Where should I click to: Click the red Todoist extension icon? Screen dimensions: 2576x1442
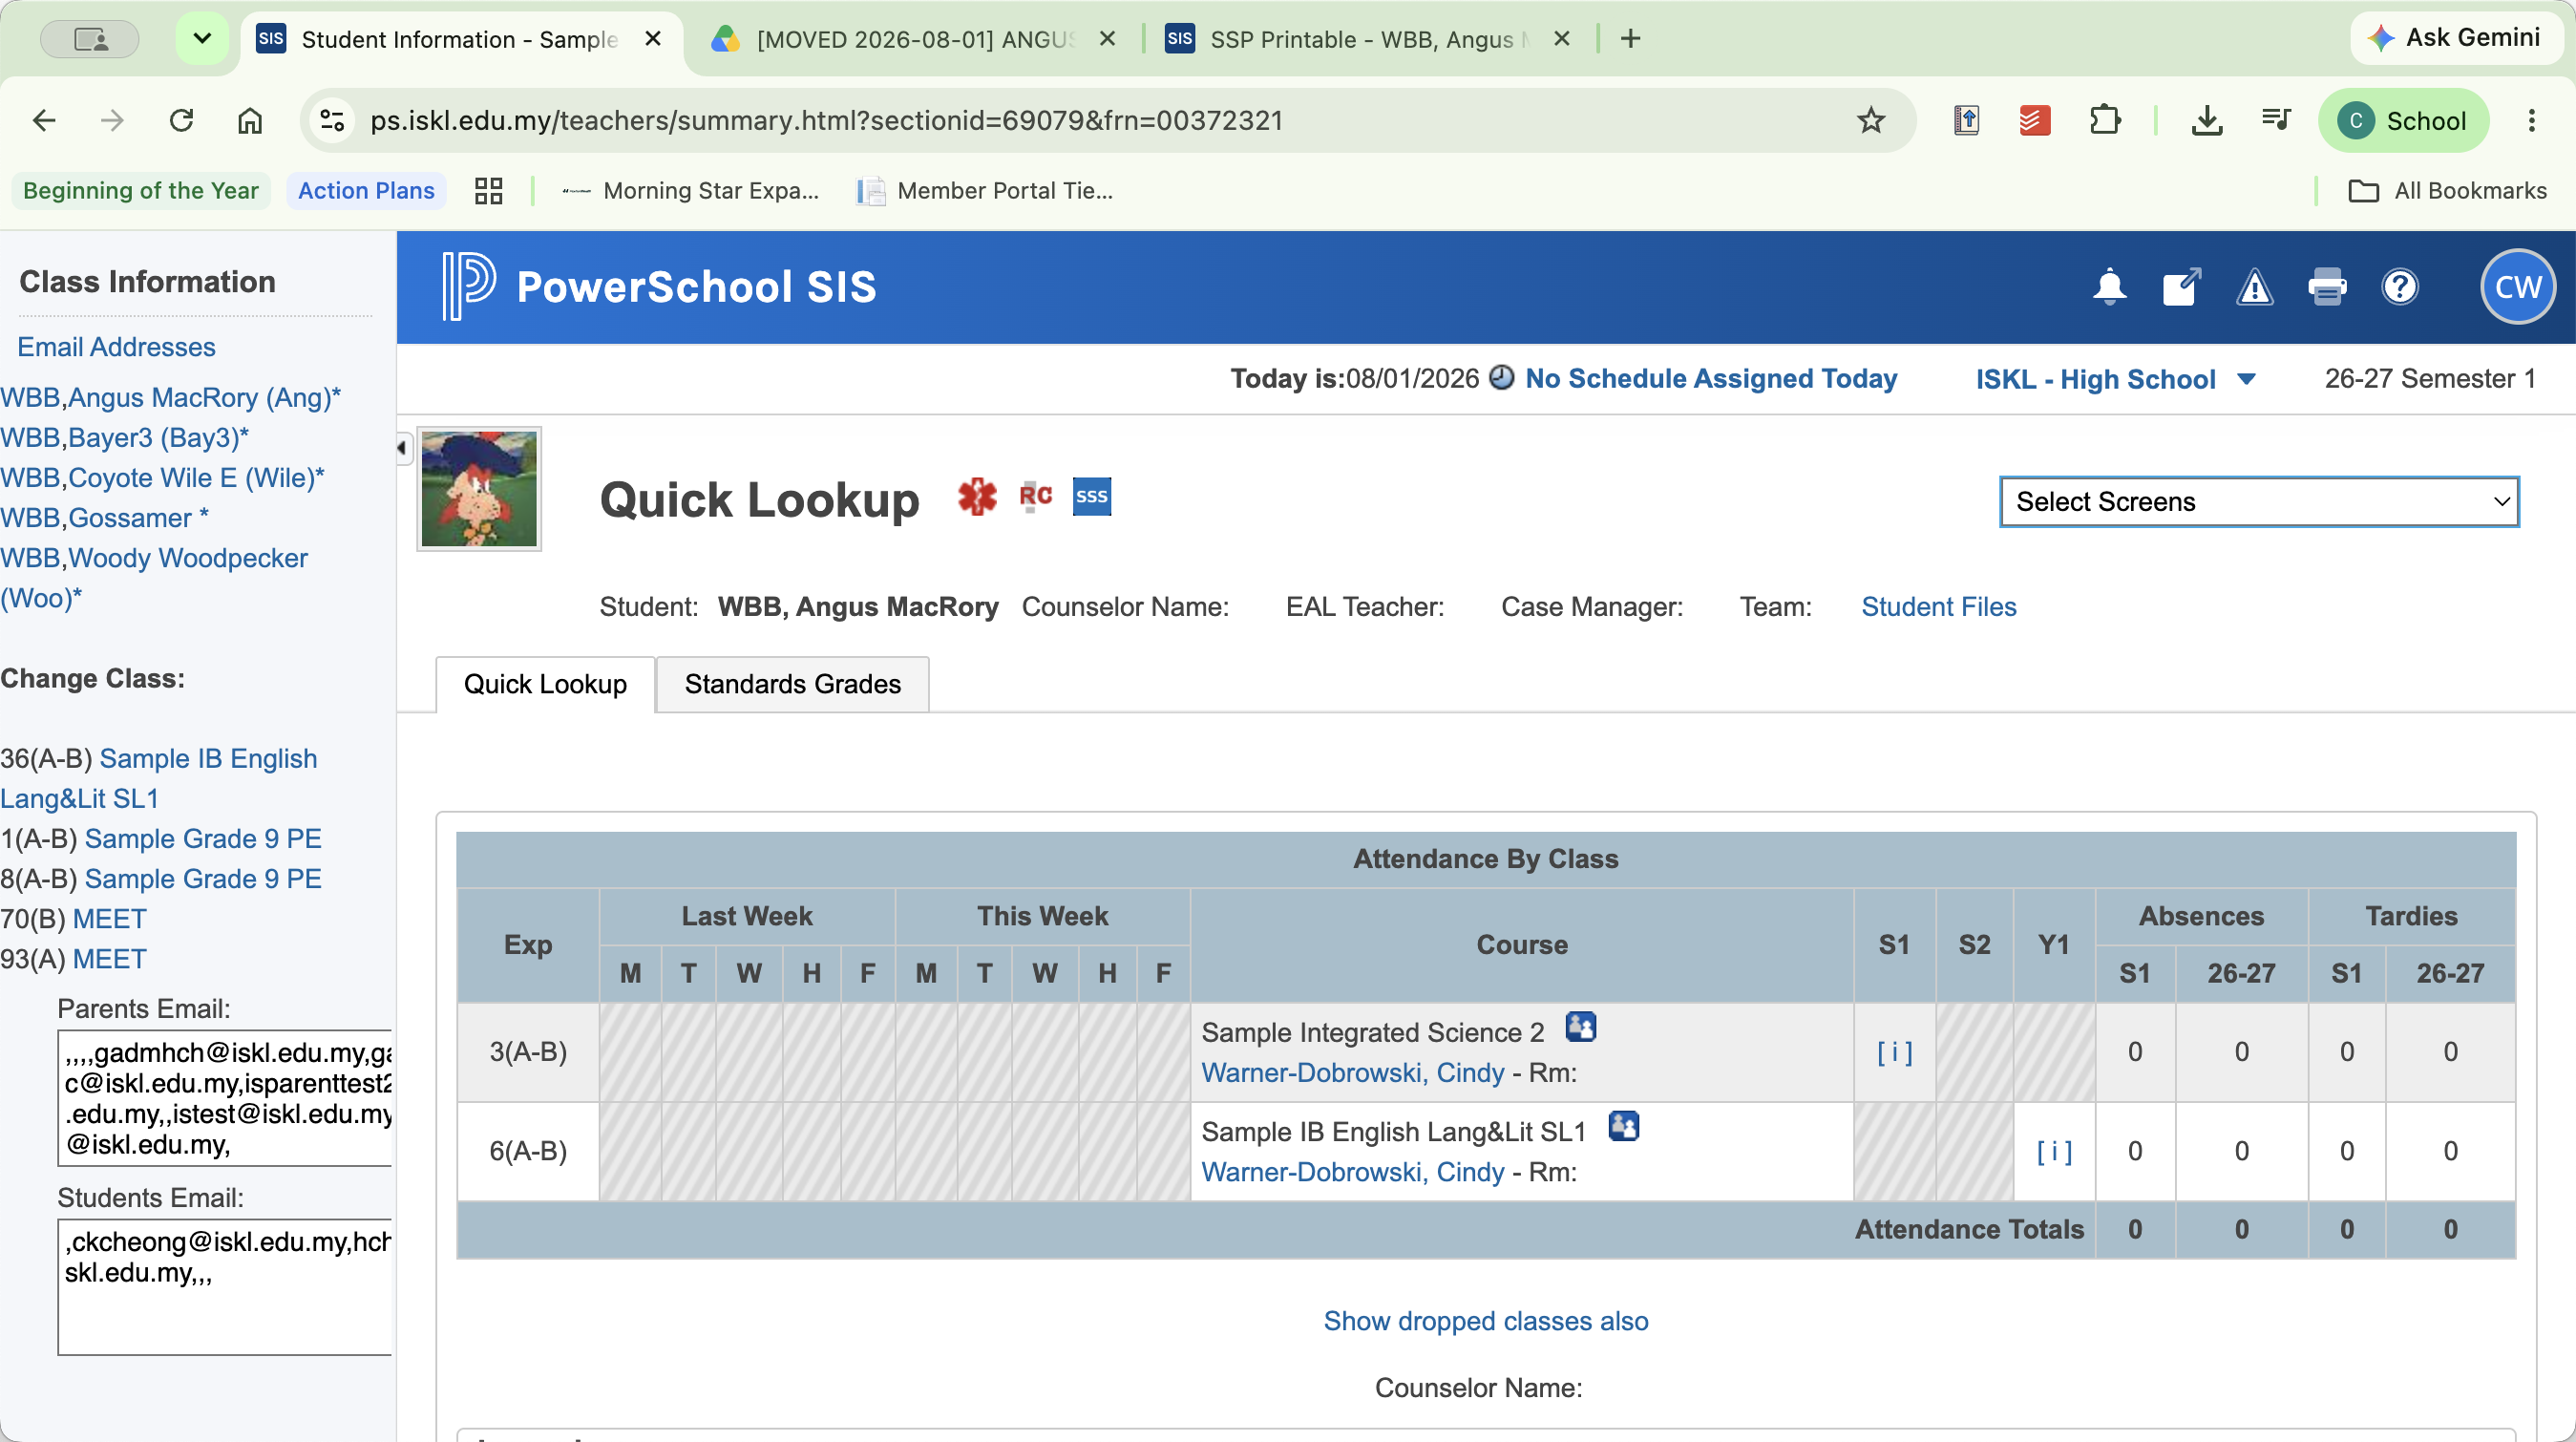(x=2035, y=121)
